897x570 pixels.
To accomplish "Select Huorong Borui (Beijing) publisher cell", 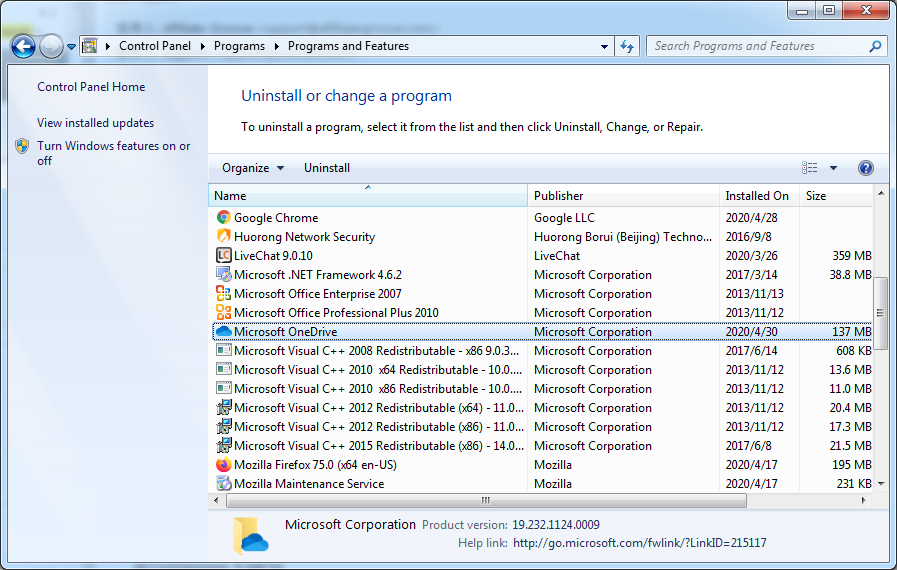I will pyautogui.click(x=623, y=237).
